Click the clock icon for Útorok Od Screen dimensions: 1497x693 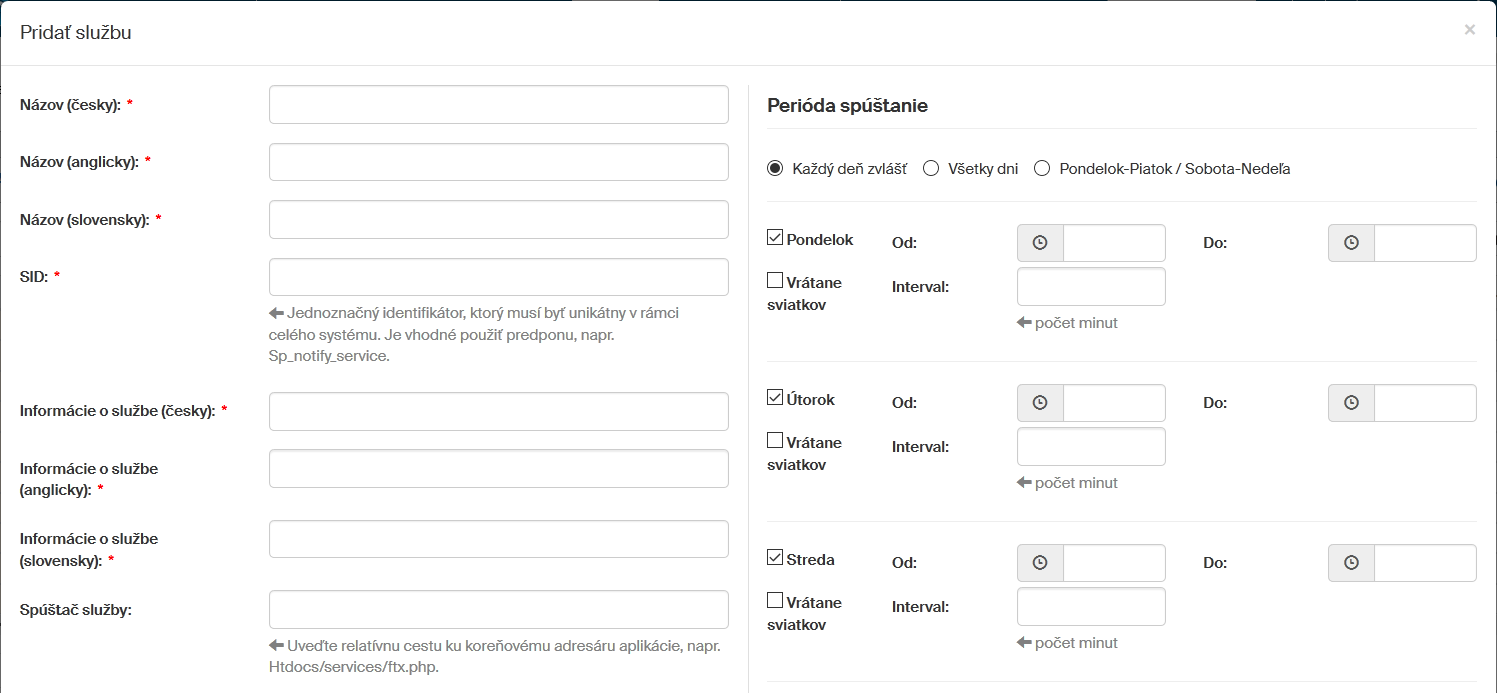tap(1040, 403)
